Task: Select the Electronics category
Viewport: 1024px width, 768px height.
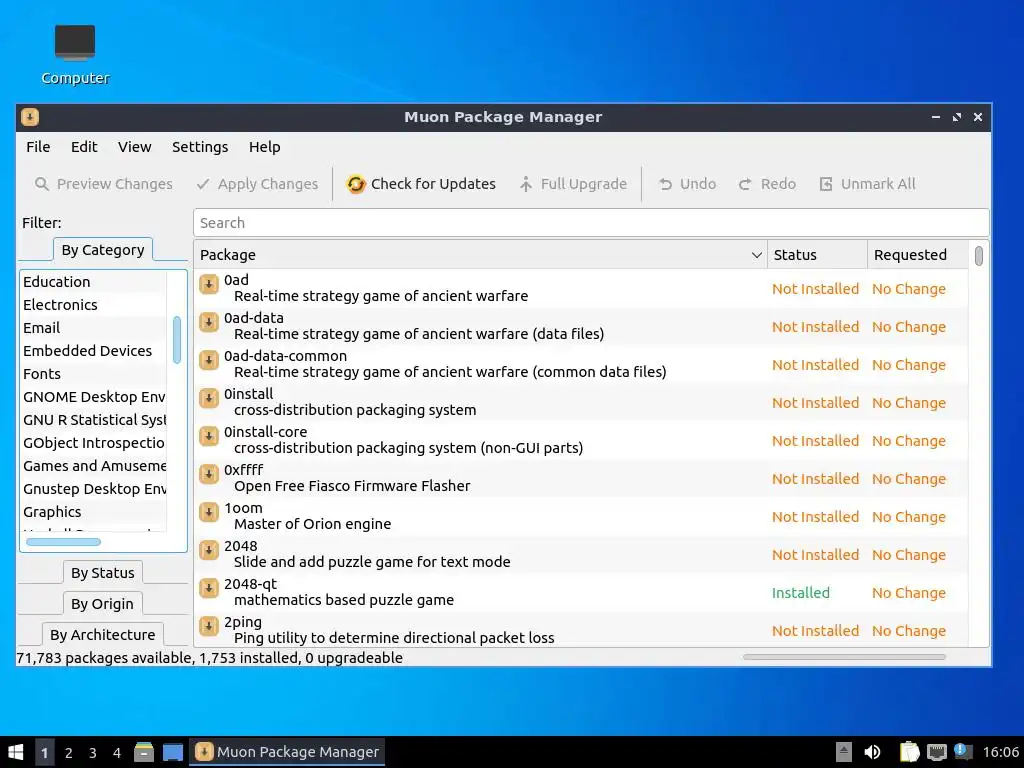Action: (x=93, y=305)
